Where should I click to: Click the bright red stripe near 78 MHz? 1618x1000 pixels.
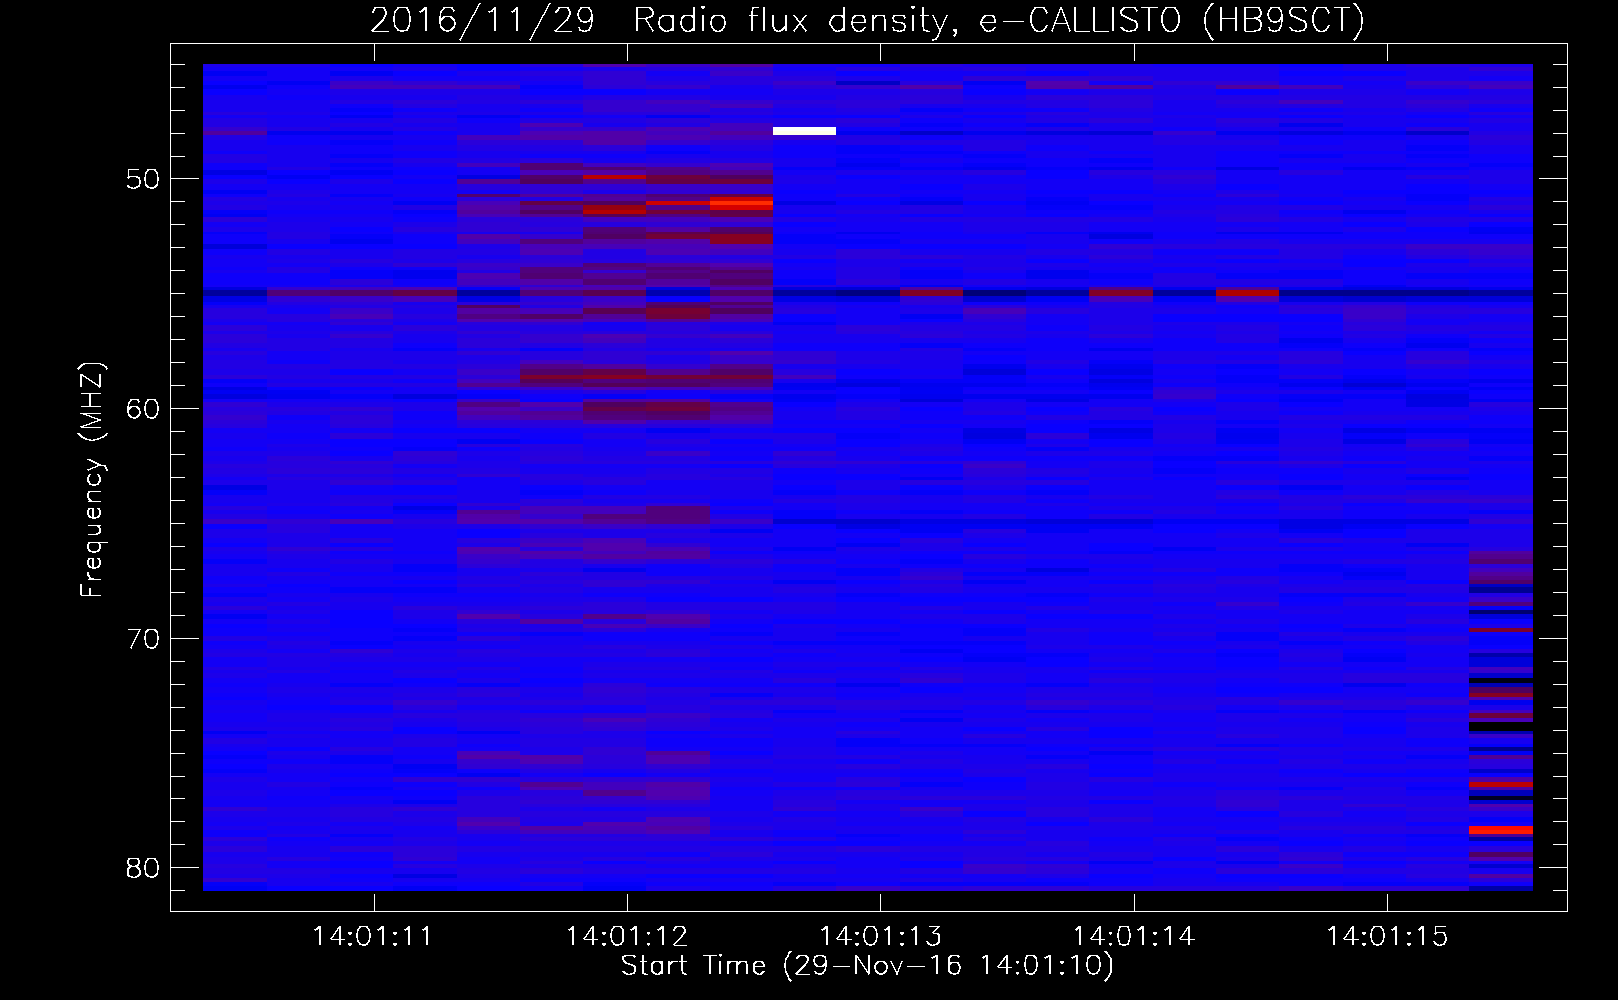point(1501,830)
